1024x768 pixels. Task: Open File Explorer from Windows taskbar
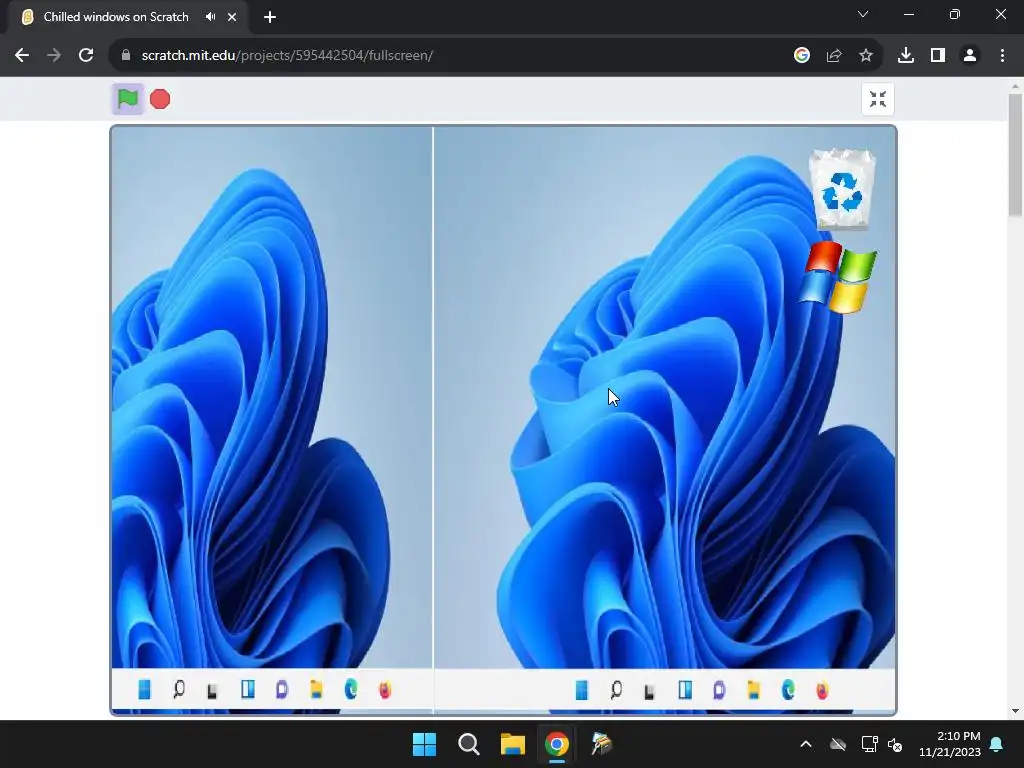[513, 744]
